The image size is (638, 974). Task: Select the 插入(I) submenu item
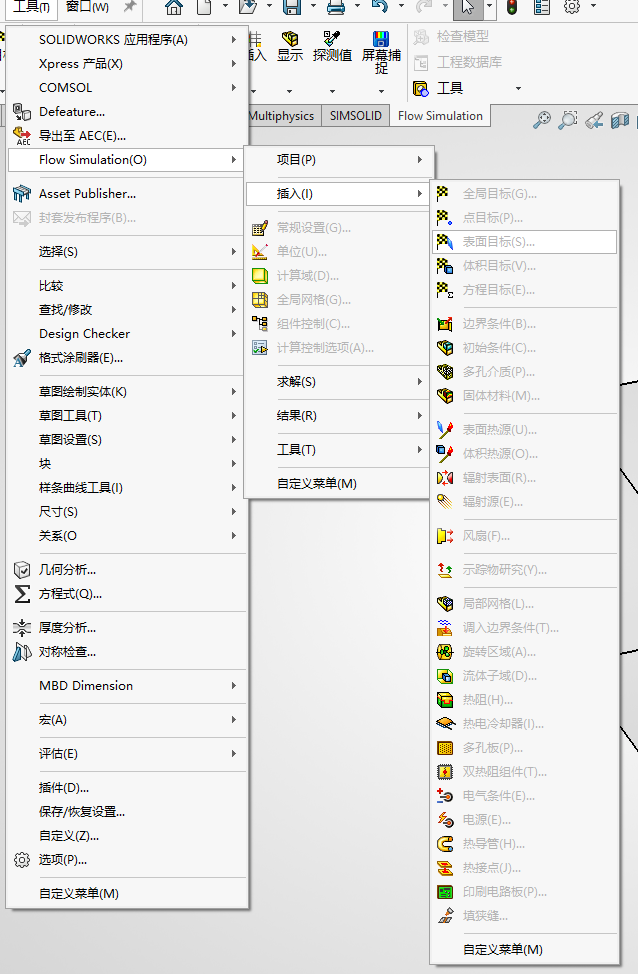(x=337, y=194)
